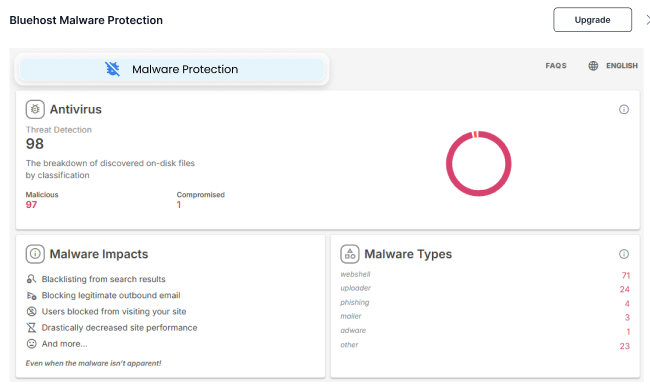Click 'Even when the malware isn't apparent!' note
The height and width of the screenshot is (391, 650).
[x=93, y=363]
